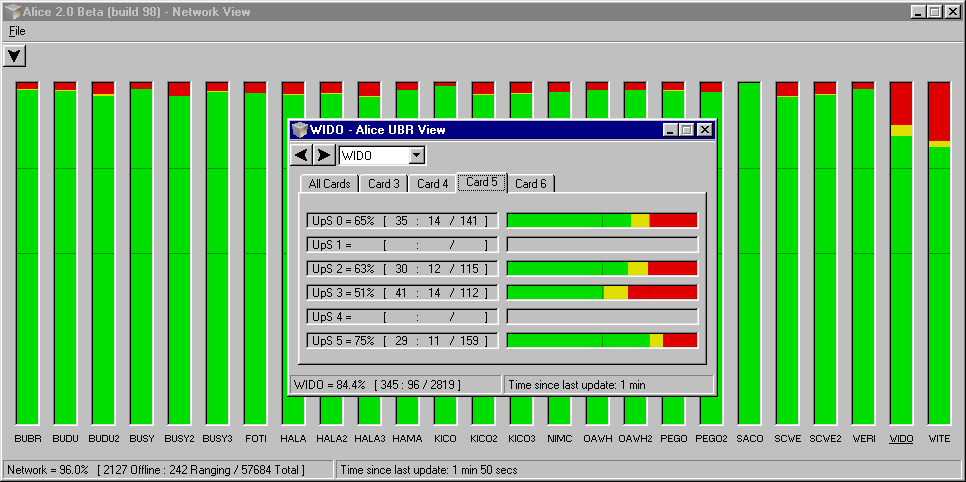Select the WIDO node bar label
This screenshot has height=482, width=966.
(x=901, y=439)
